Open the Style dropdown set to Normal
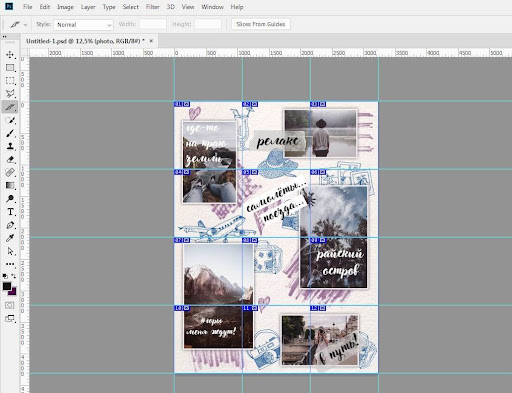Viewport: 512px width, 393px height. [x=83, y=25]
